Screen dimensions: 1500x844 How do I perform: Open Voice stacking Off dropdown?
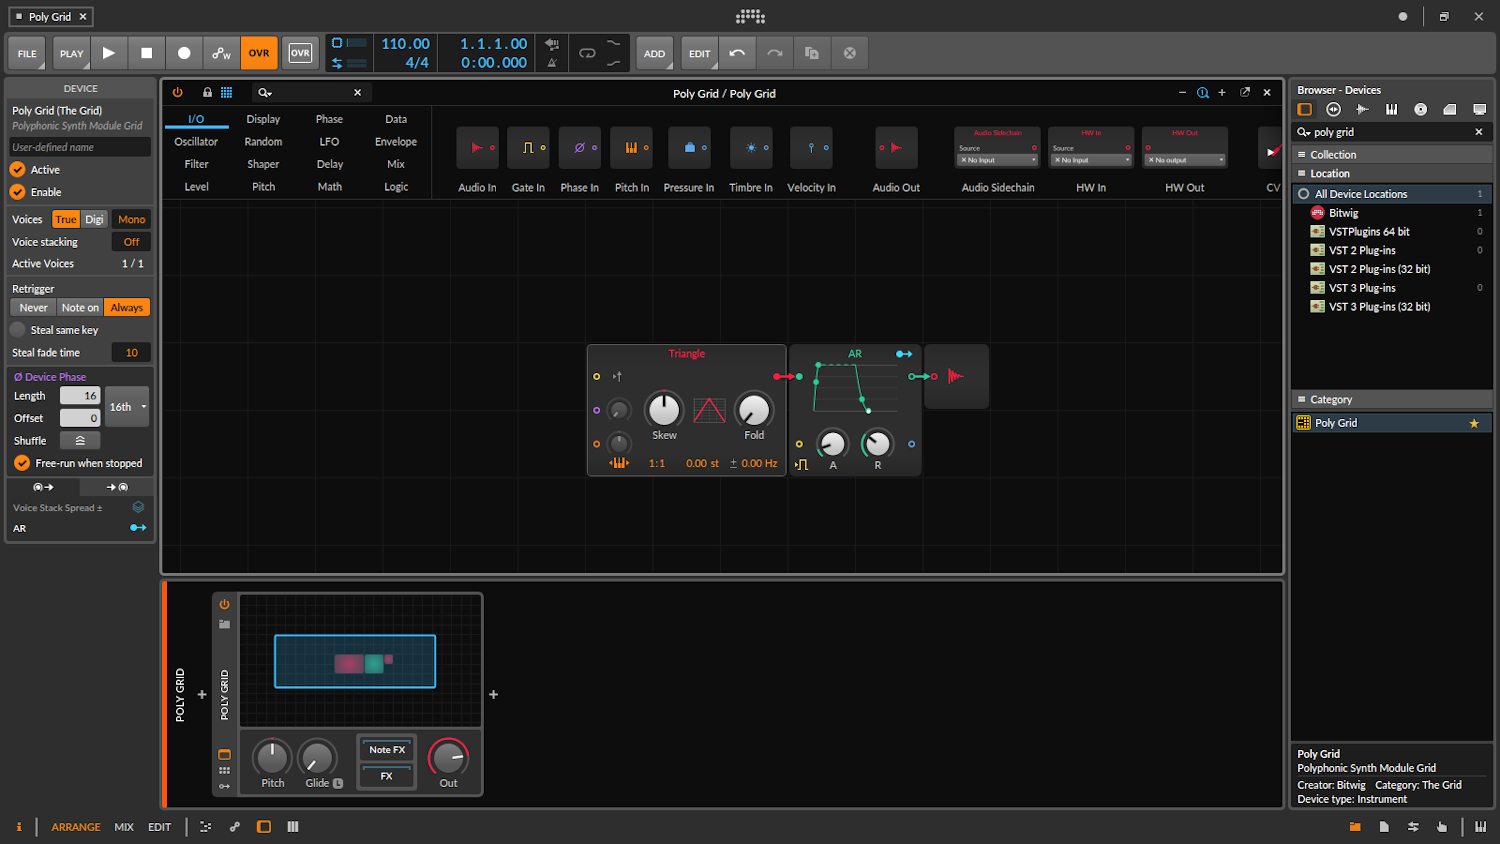[x=131, y=242]
